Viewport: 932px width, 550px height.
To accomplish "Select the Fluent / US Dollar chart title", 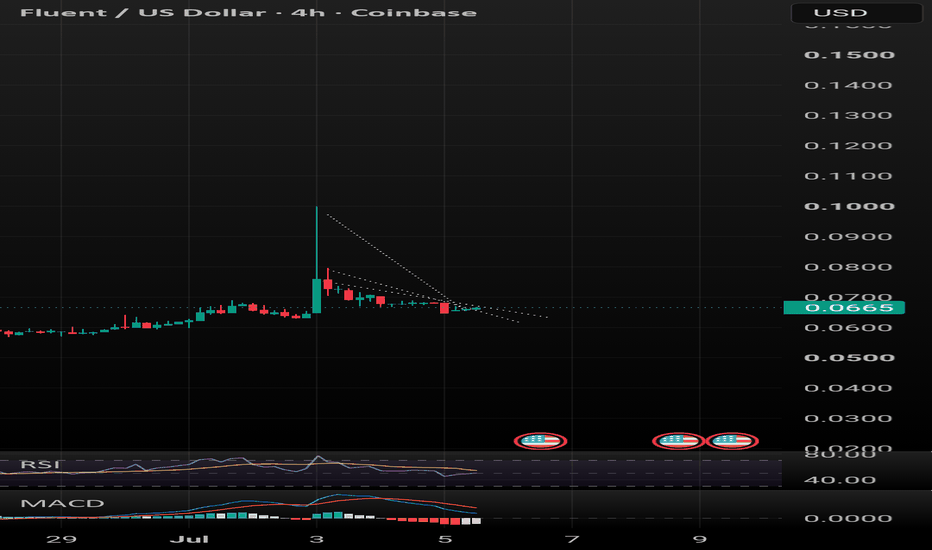I will [x=248, y=12].
